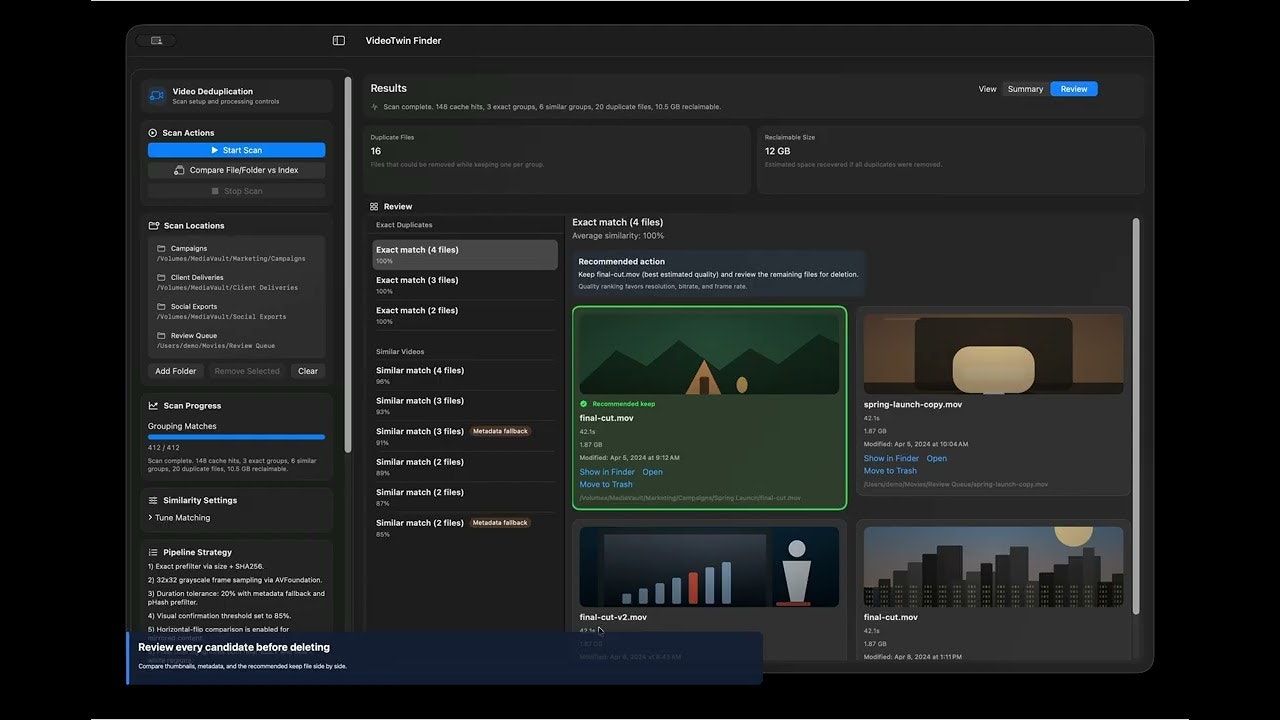
Task: Click the Recommended action info box
Action: click(x=719, y=274)
